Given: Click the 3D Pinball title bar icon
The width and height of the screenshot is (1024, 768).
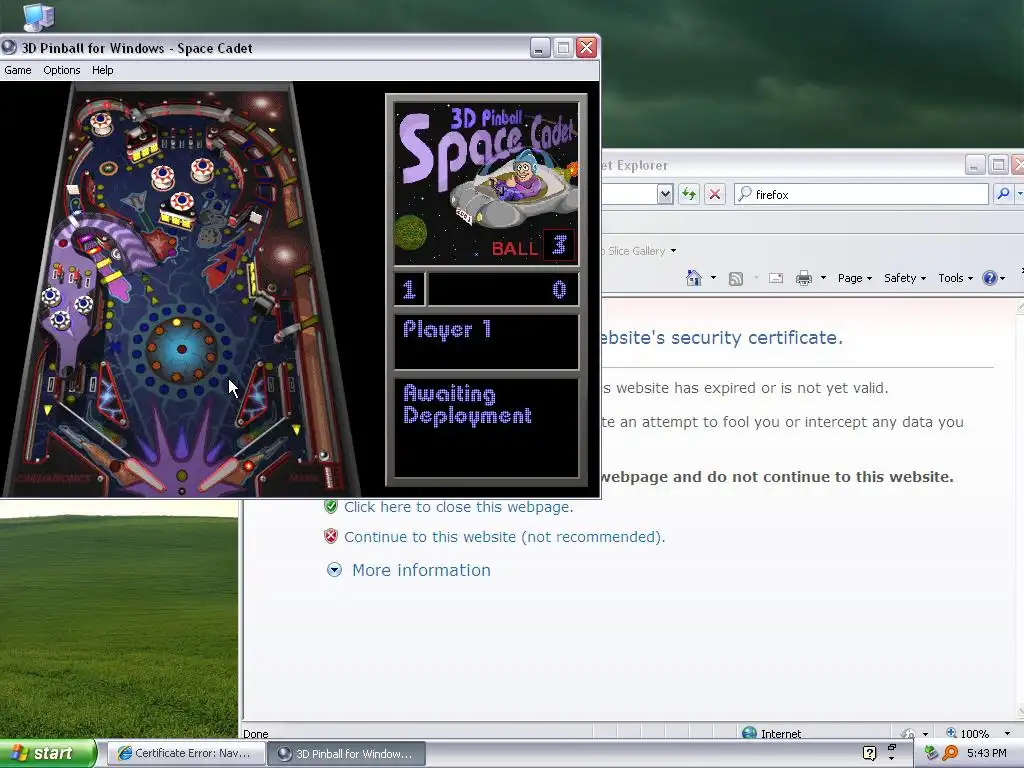Looking at the screenshot, I should pos(9,48).
